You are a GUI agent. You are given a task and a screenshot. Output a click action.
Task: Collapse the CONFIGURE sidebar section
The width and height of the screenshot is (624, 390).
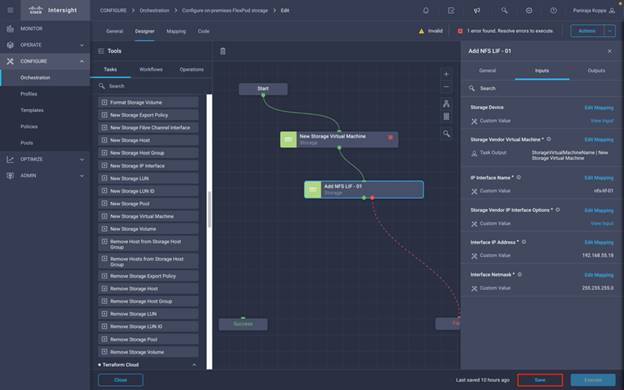[82, 61]
